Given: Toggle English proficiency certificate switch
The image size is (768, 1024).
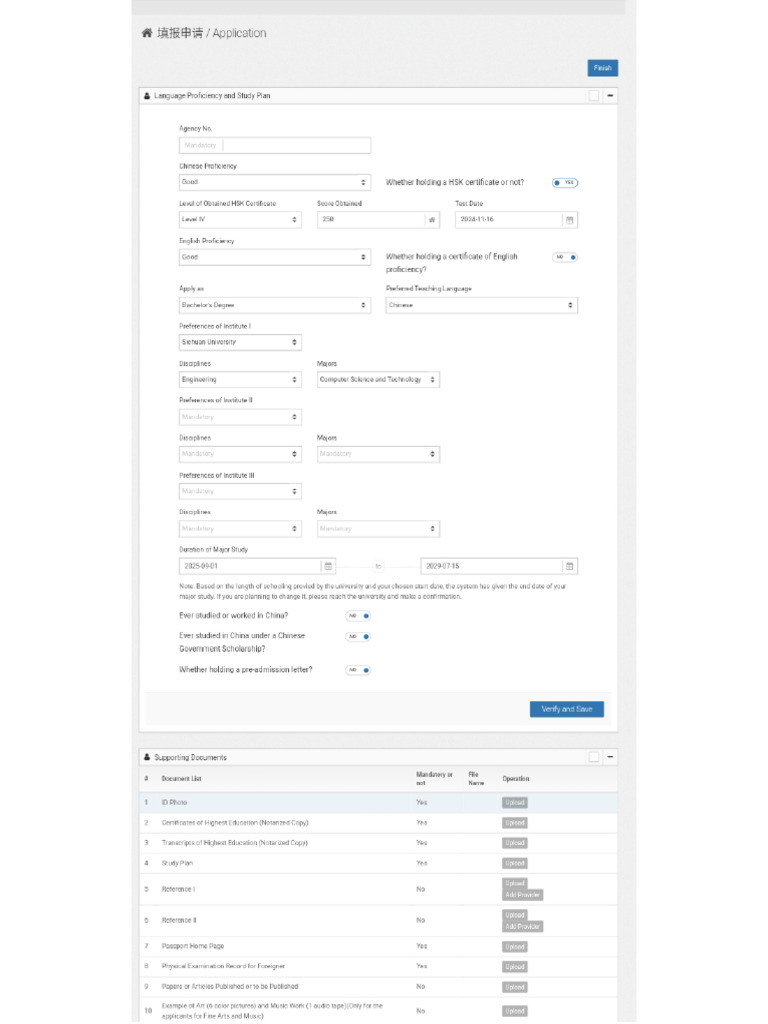Looking at the screenshot, I should click(x=566, y=257).
